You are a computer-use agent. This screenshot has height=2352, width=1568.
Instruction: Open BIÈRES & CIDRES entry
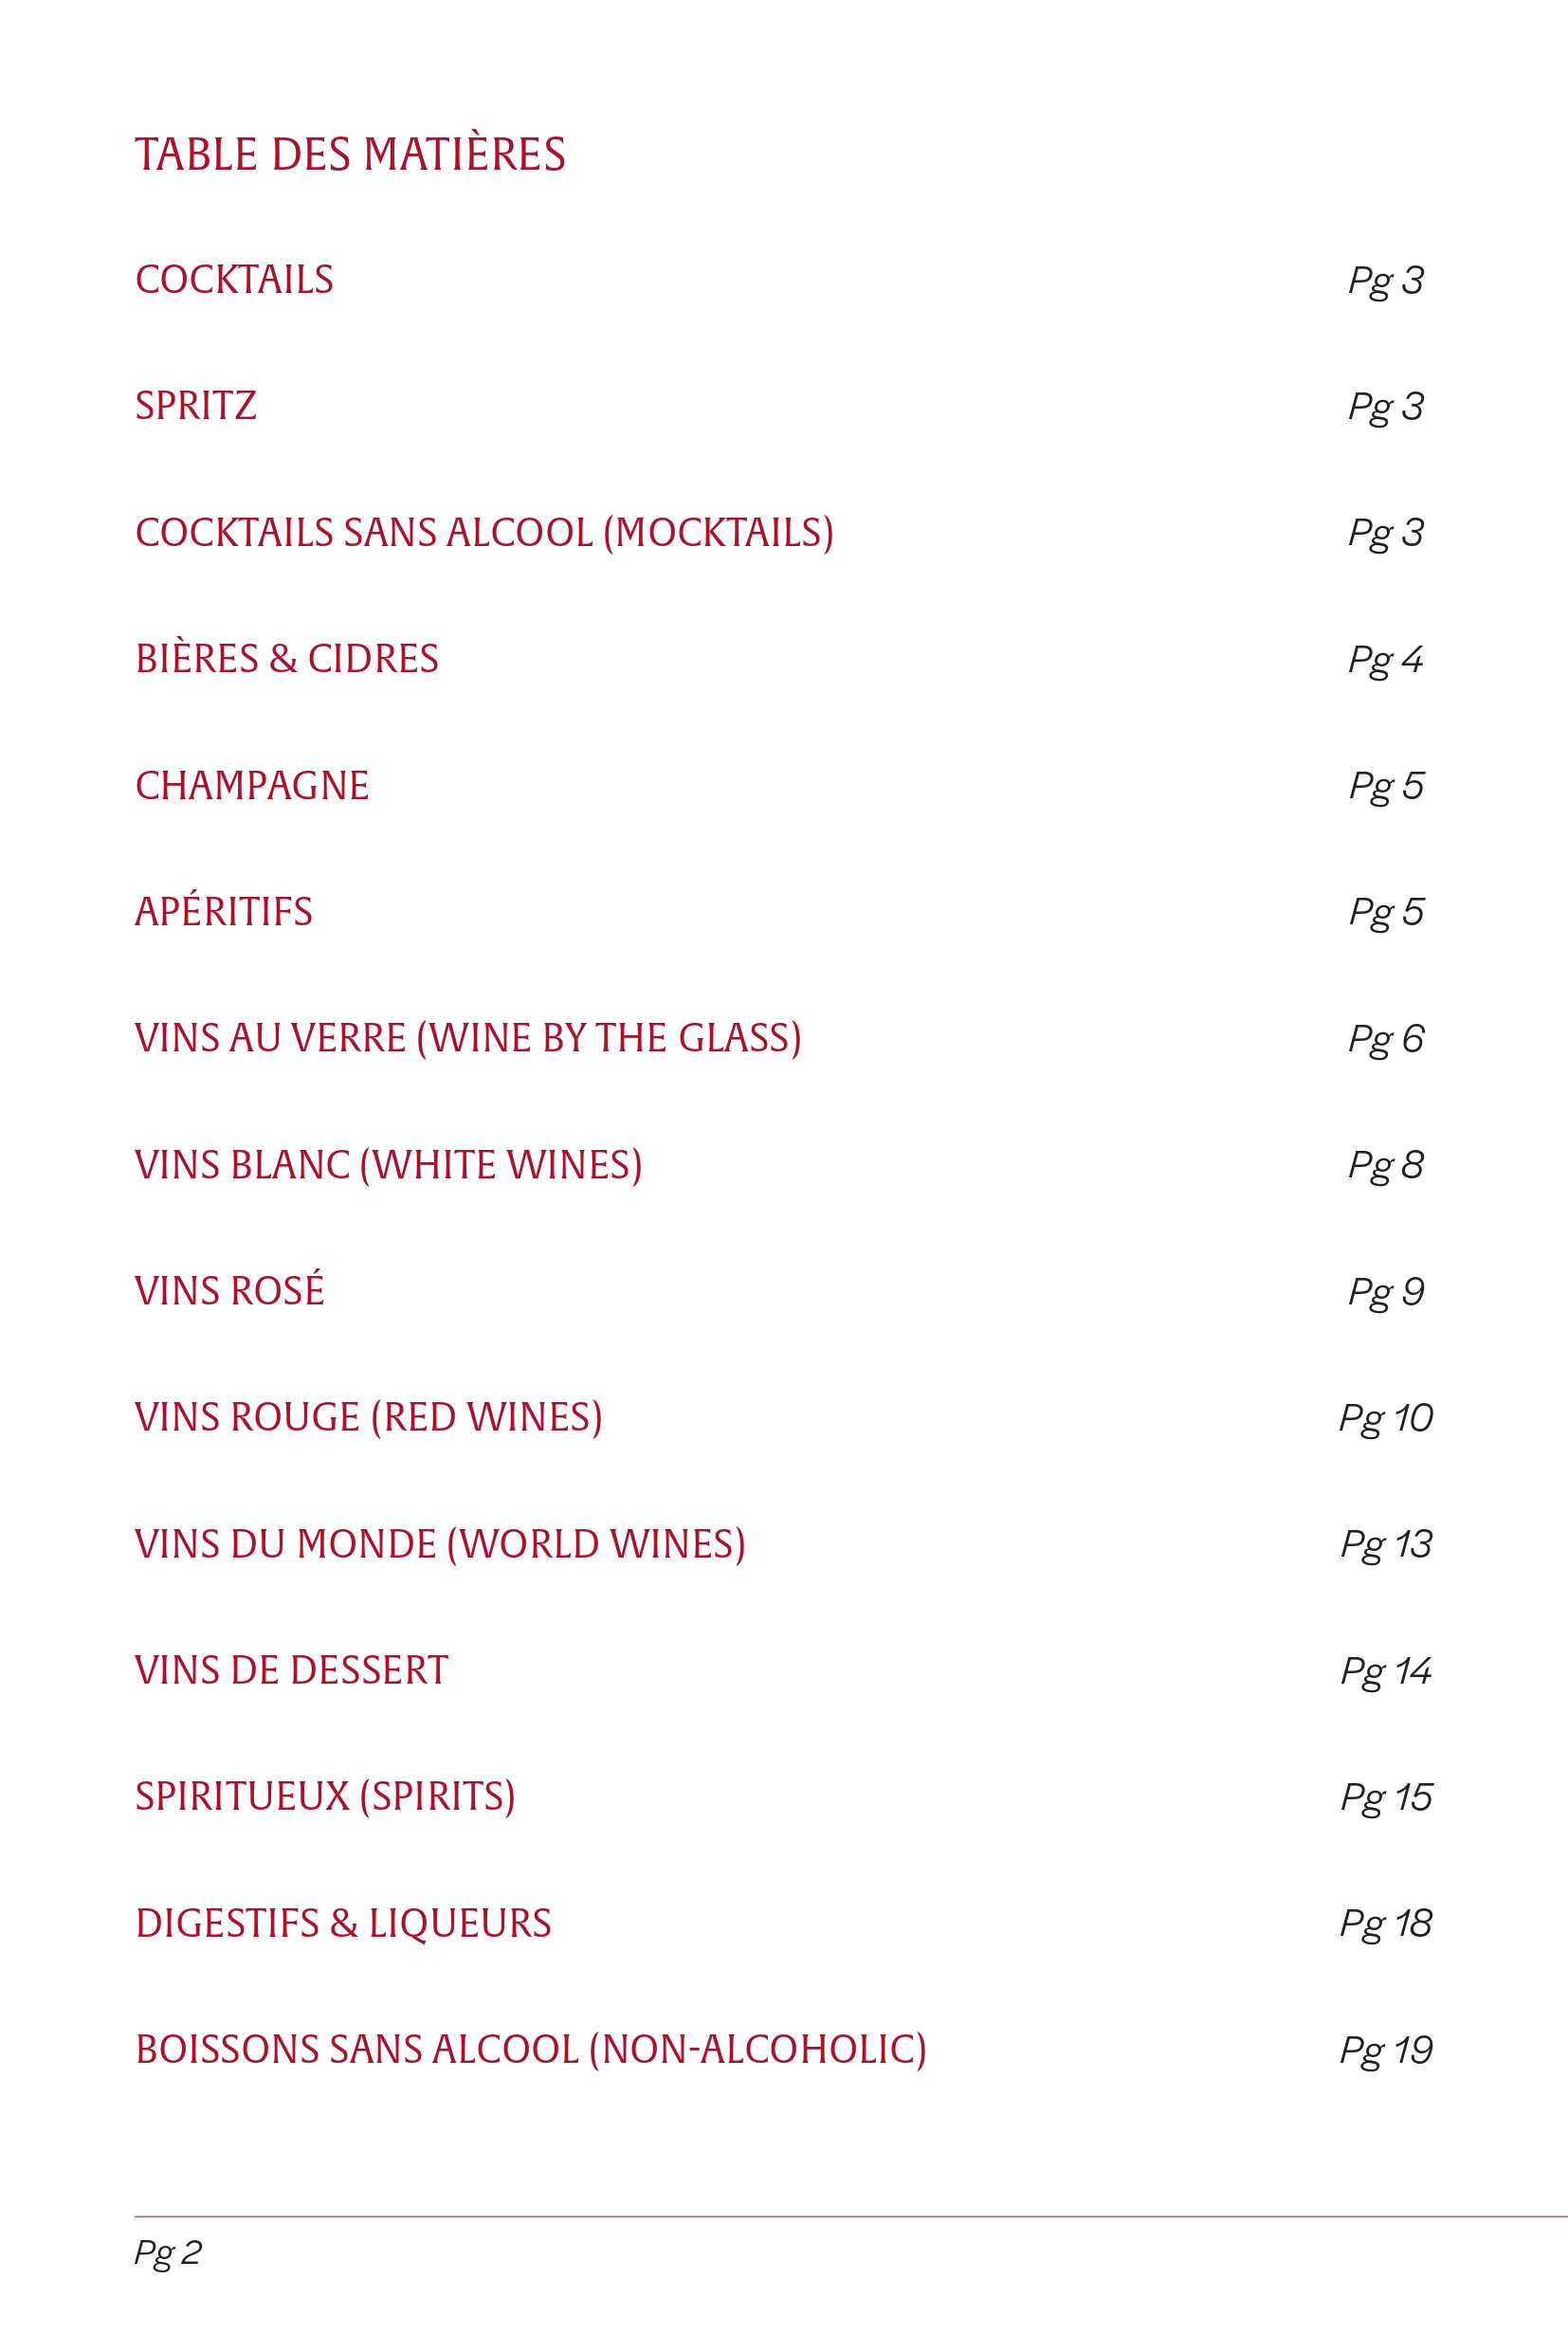pos(287,659)
